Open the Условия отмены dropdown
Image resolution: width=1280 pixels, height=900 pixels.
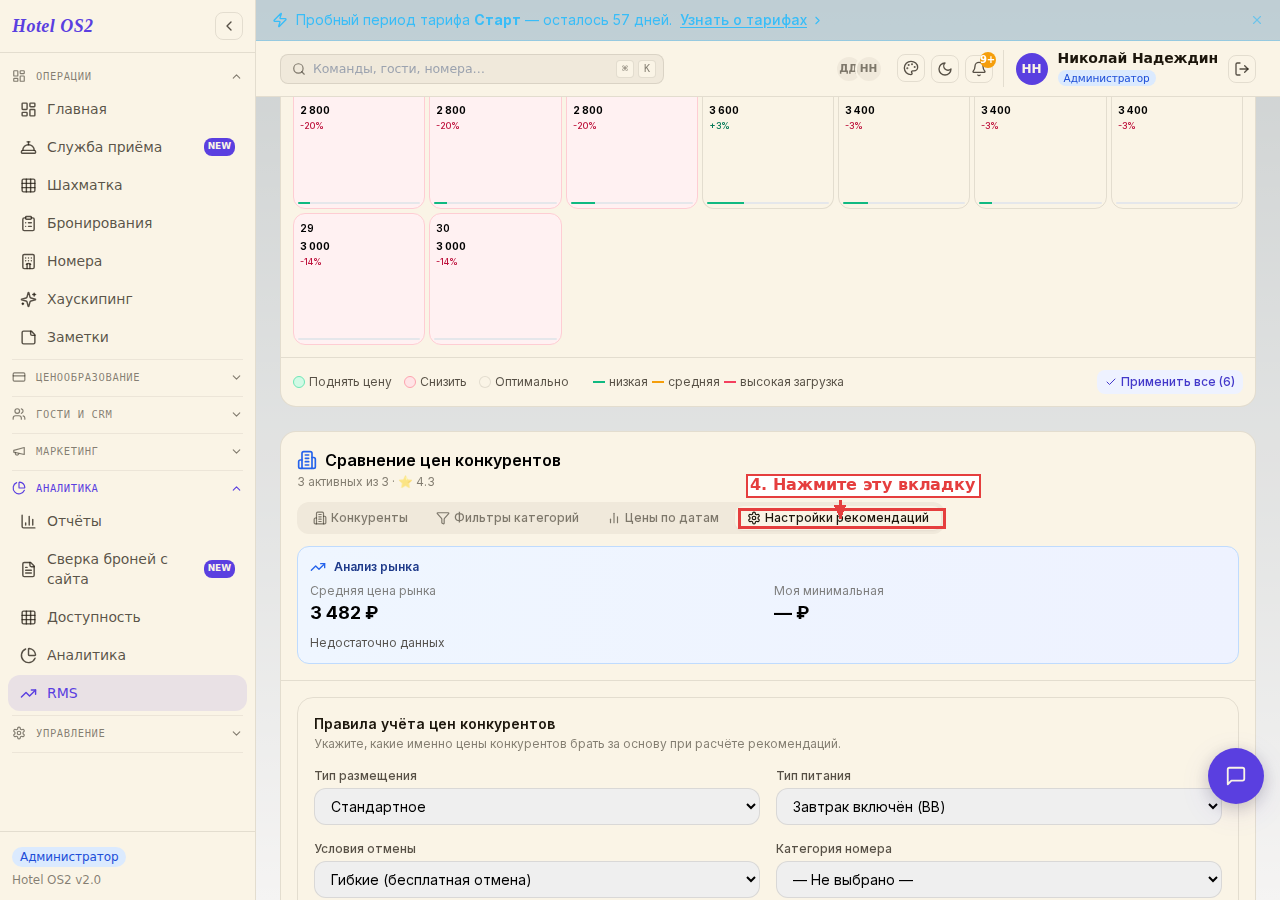pyautogui.click(x=537, y=880)
